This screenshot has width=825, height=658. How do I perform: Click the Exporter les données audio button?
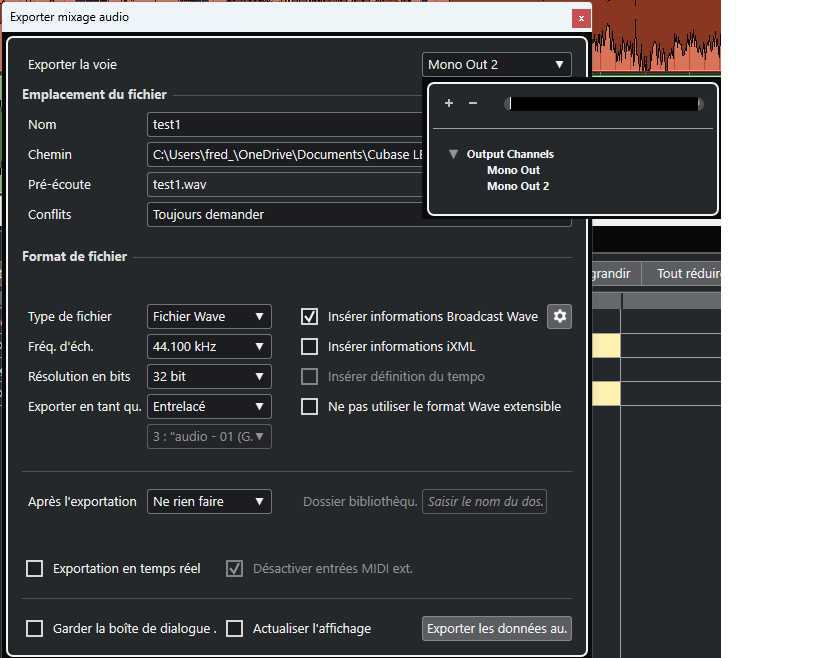[497, 629]
